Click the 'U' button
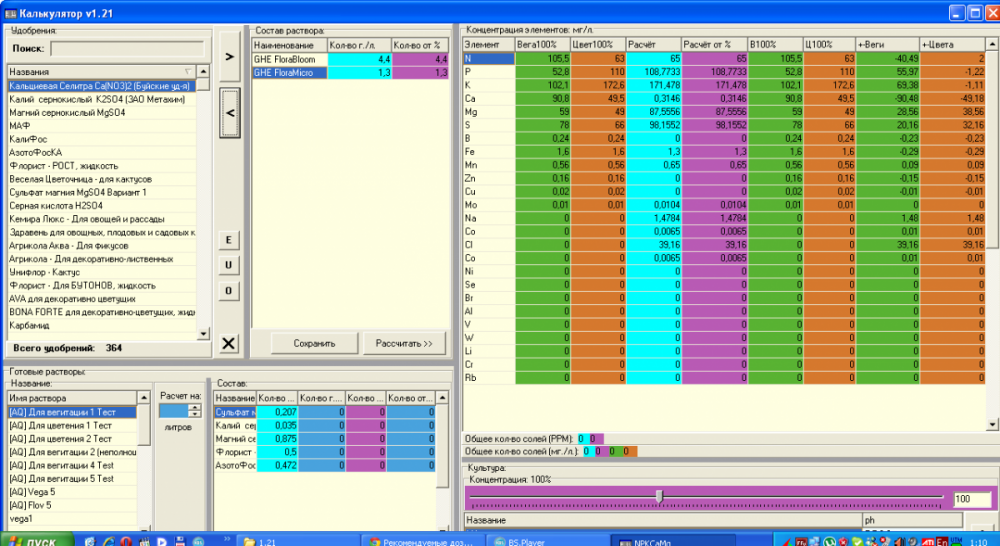 click(x=229, y=265)
